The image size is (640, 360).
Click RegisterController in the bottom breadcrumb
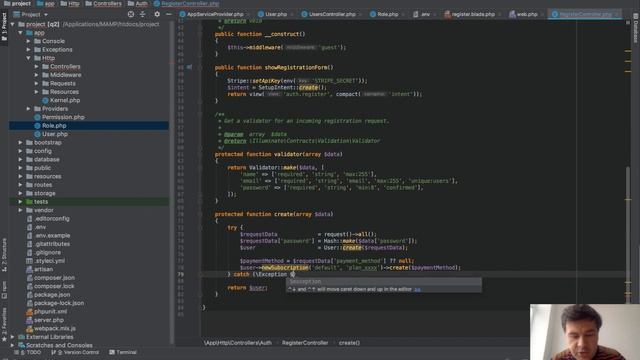(x=305, y=343)
